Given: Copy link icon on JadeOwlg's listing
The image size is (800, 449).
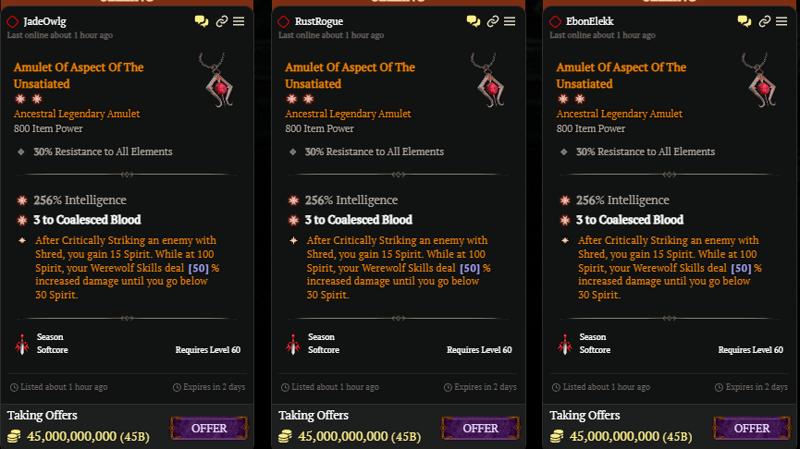Looking at the screenshot, I should (x=221, y=21).
